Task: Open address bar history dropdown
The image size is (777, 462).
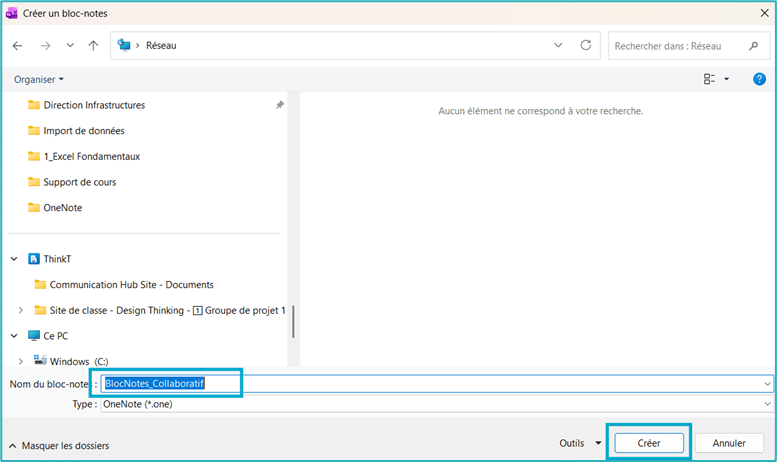Action: tap(558, 46)
